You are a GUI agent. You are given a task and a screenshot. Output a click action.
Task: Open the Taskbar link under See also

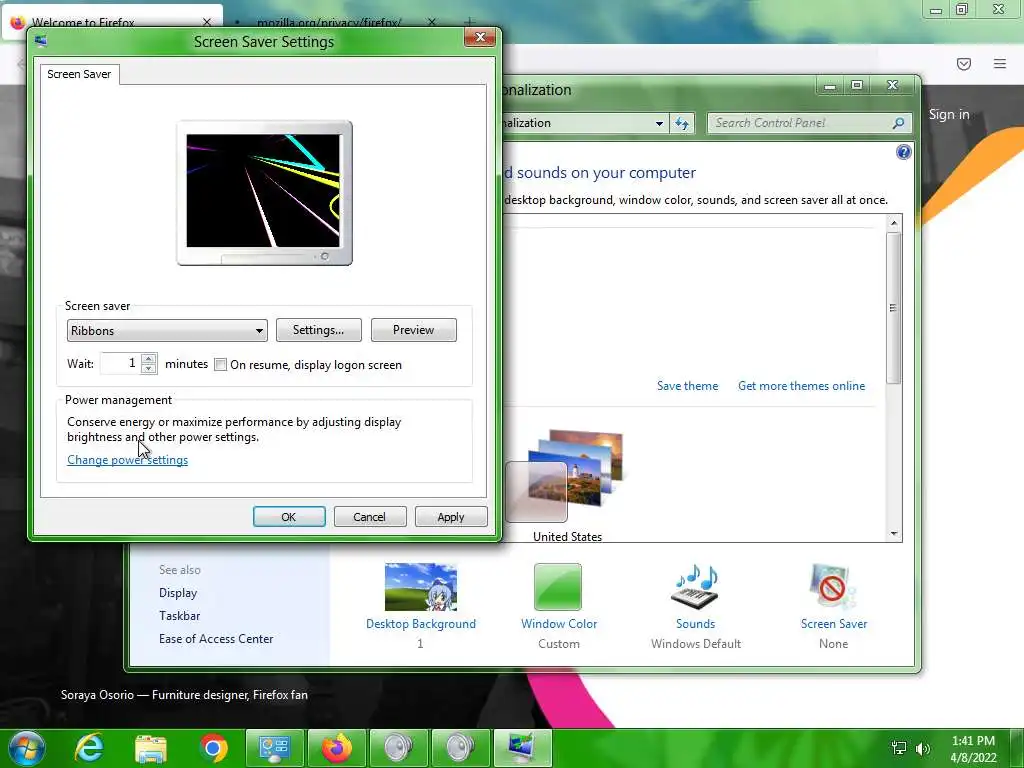[x=180, y=616]
